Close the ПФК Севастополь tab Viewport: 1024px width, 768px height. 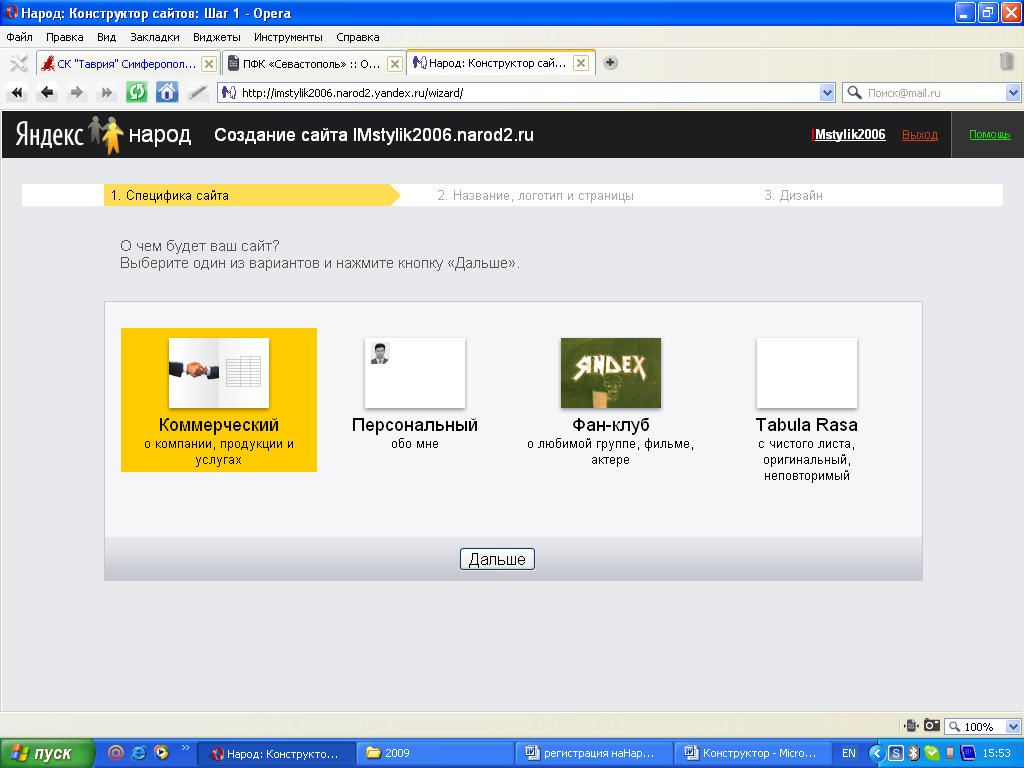coord(394,63)
